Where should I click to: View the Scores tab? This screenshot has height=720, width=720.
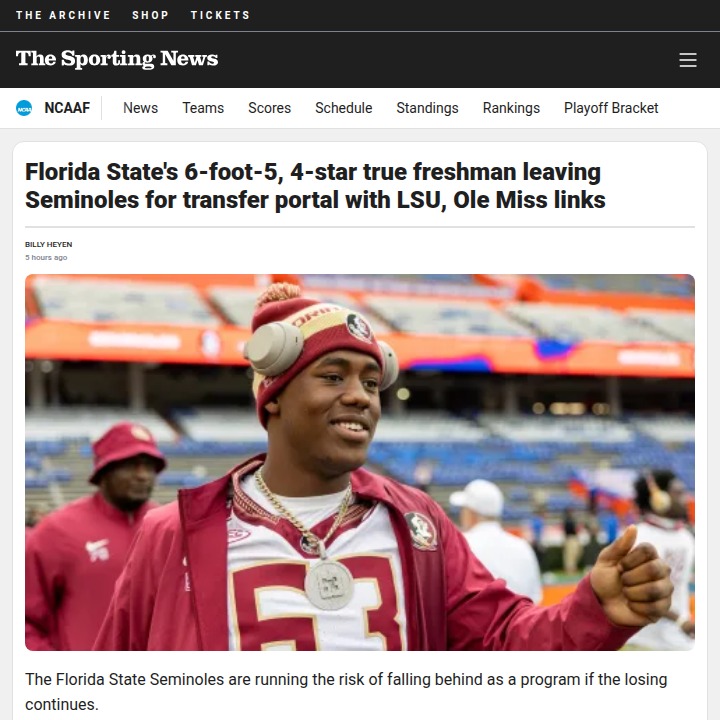pos(270,108)
